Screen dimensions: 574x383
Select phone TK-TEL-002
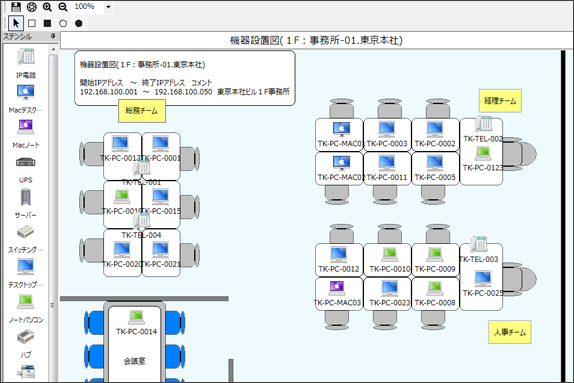483,124
